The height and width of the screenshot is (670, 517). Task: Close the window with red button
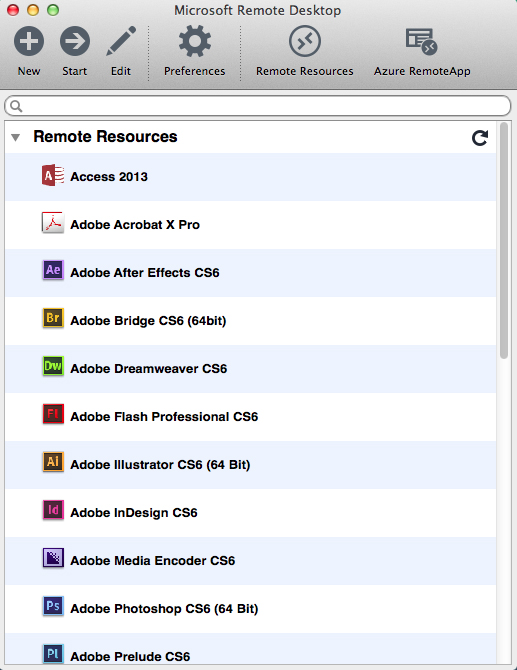tap(13, 10)
